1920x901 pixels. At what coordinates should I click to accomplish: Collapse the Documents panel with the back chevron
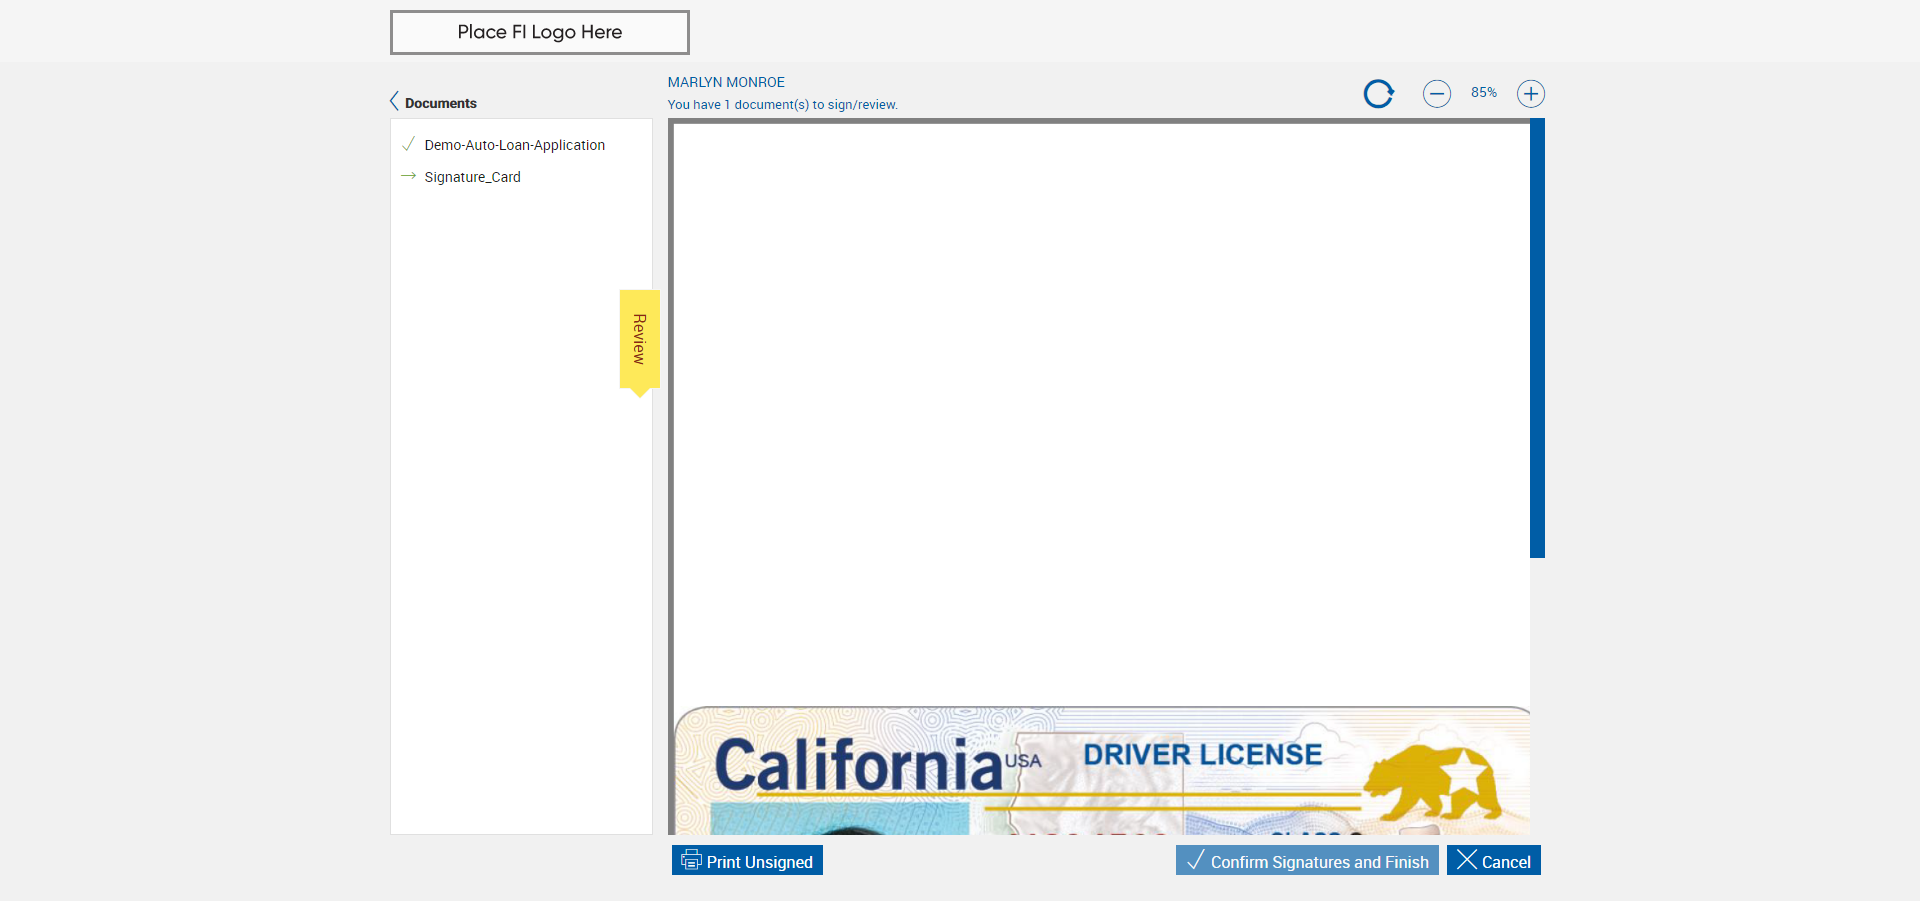click(394, 102)
